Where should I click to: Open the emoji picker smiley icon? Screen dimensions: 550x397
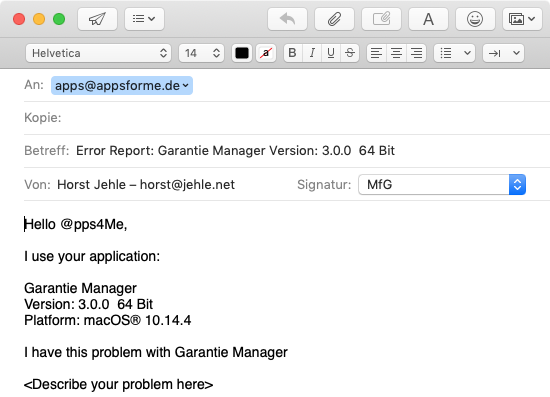tap(475, 19)
